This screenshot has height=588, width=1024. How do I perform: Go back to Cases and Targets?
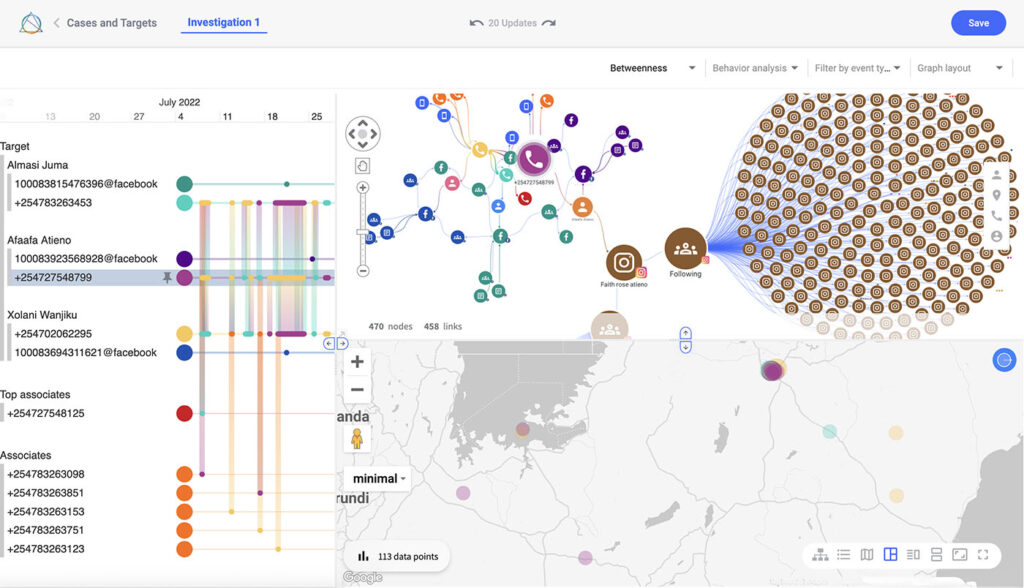click(103, 23)
